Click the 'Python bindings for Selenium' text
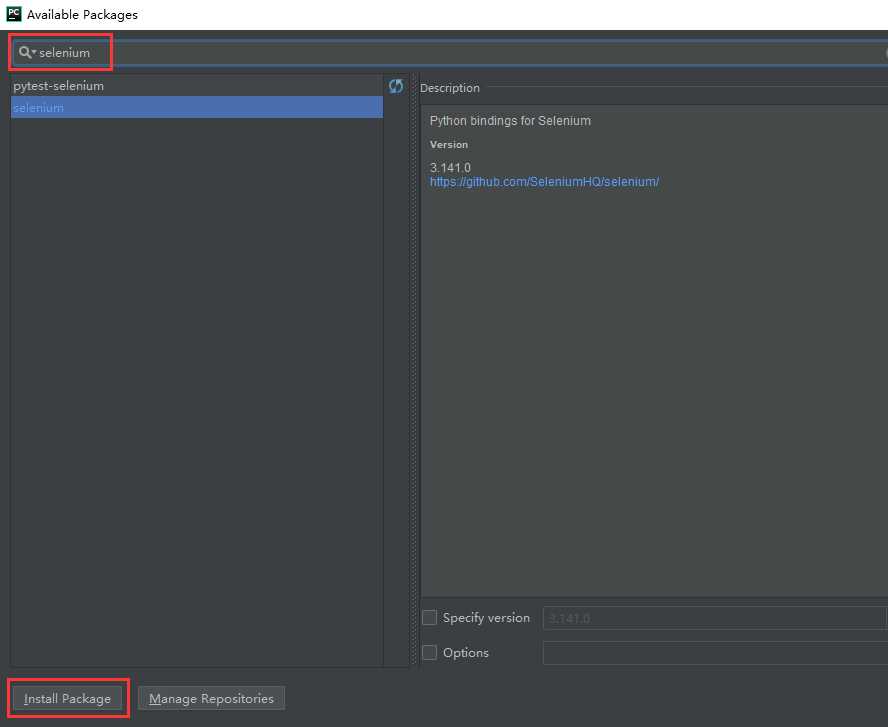Image resolution: width=888 pixels, height=727 pixels. [x=510, y=121]
